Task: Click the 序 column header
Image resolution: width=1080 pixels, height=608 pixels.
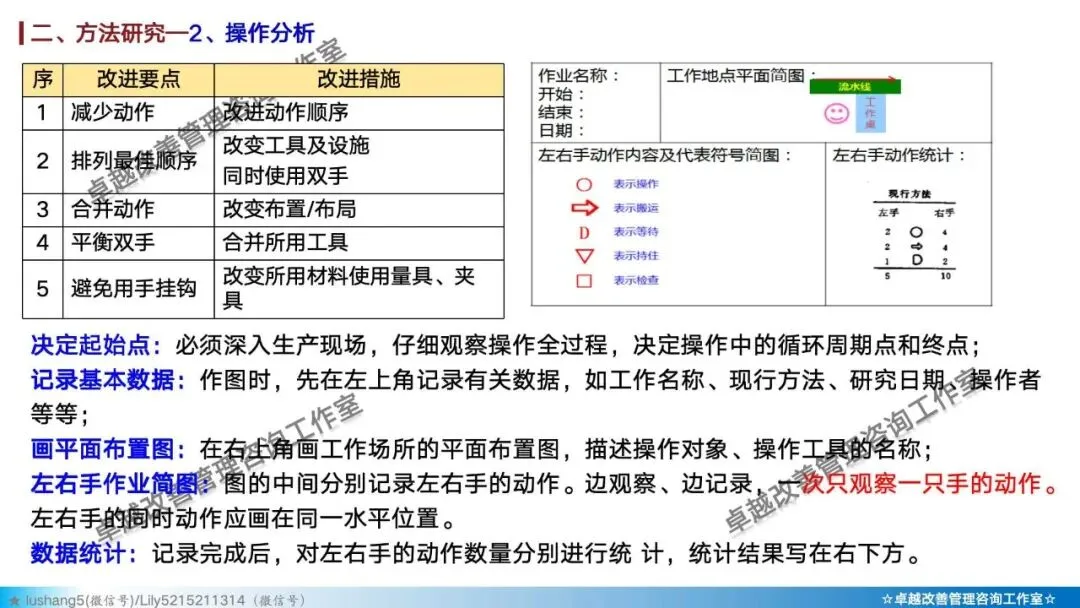Action: 42,79
